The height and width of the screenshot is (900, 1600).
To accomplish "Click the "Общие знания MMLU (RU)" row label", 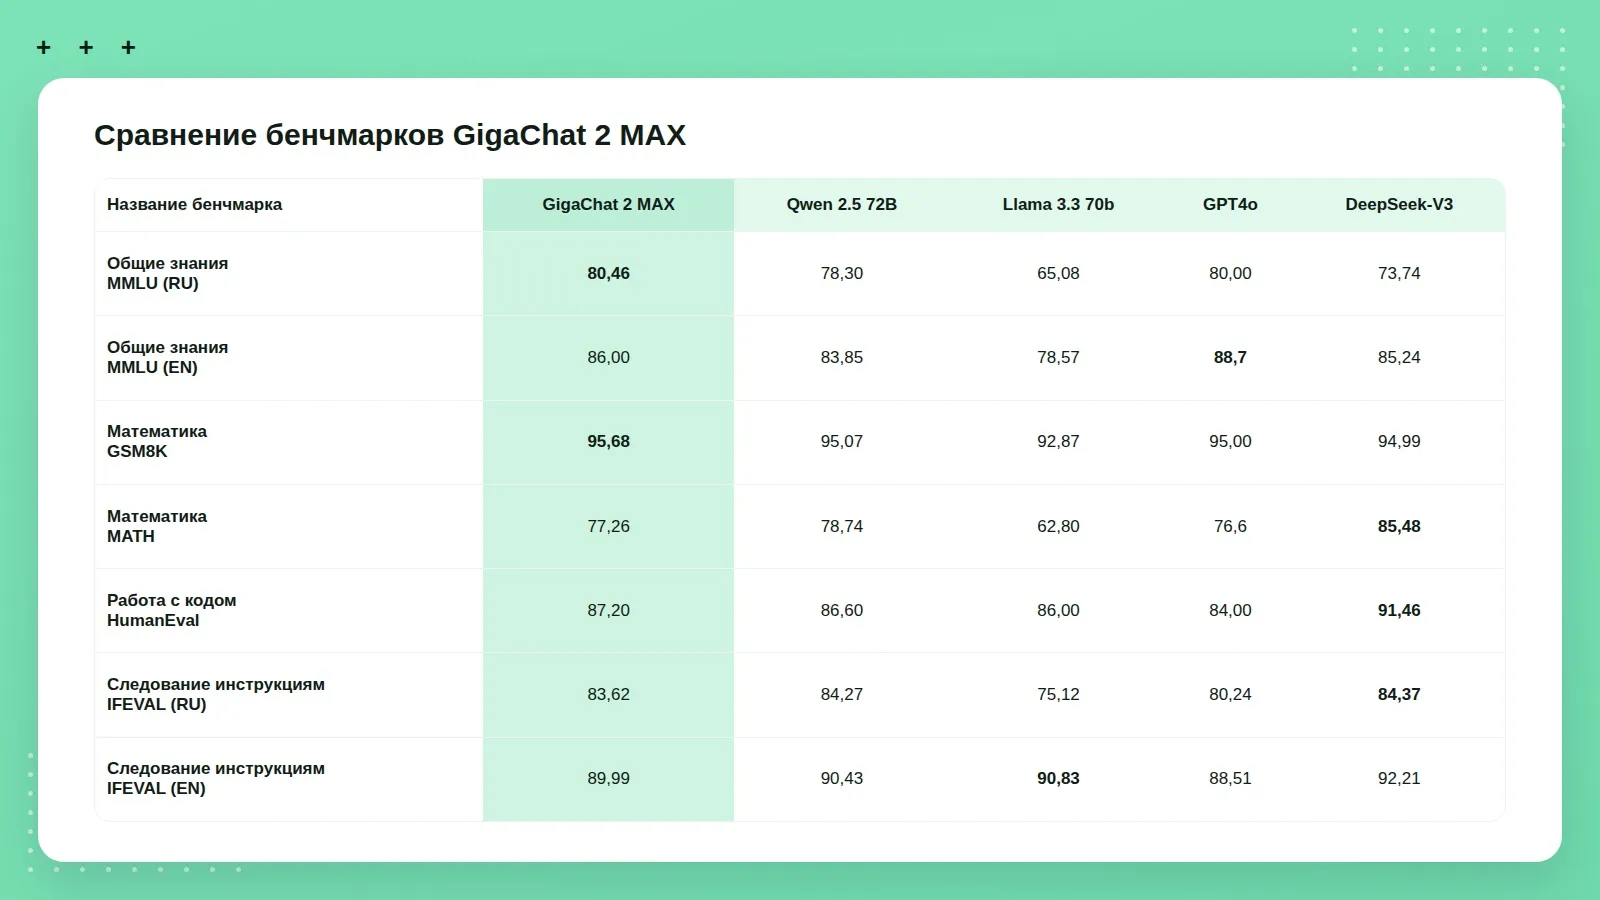I will pyautogui.click(x=168, y=273).
